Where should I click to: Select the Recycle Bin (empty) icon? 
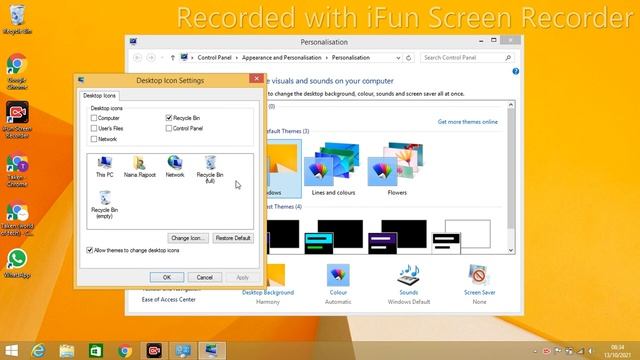click(104, 205)
